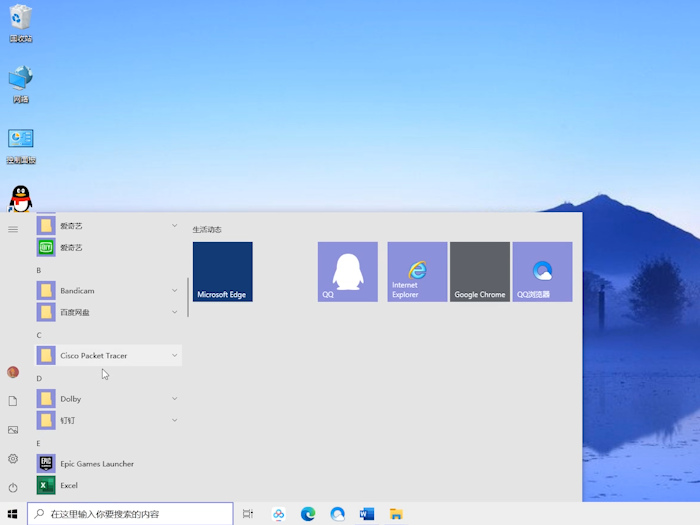Open the 爱奇艺 folder entry
Image resolution: width=700 pixels, height=525 pixels.
(x=108, y=225)
